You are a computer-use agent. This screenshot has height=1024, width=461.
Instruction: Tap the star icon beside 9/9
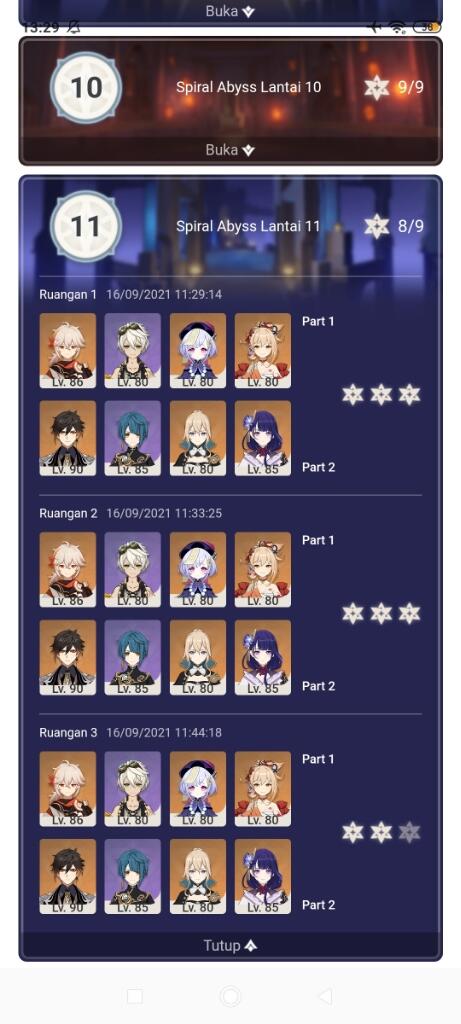coord(377,88)
